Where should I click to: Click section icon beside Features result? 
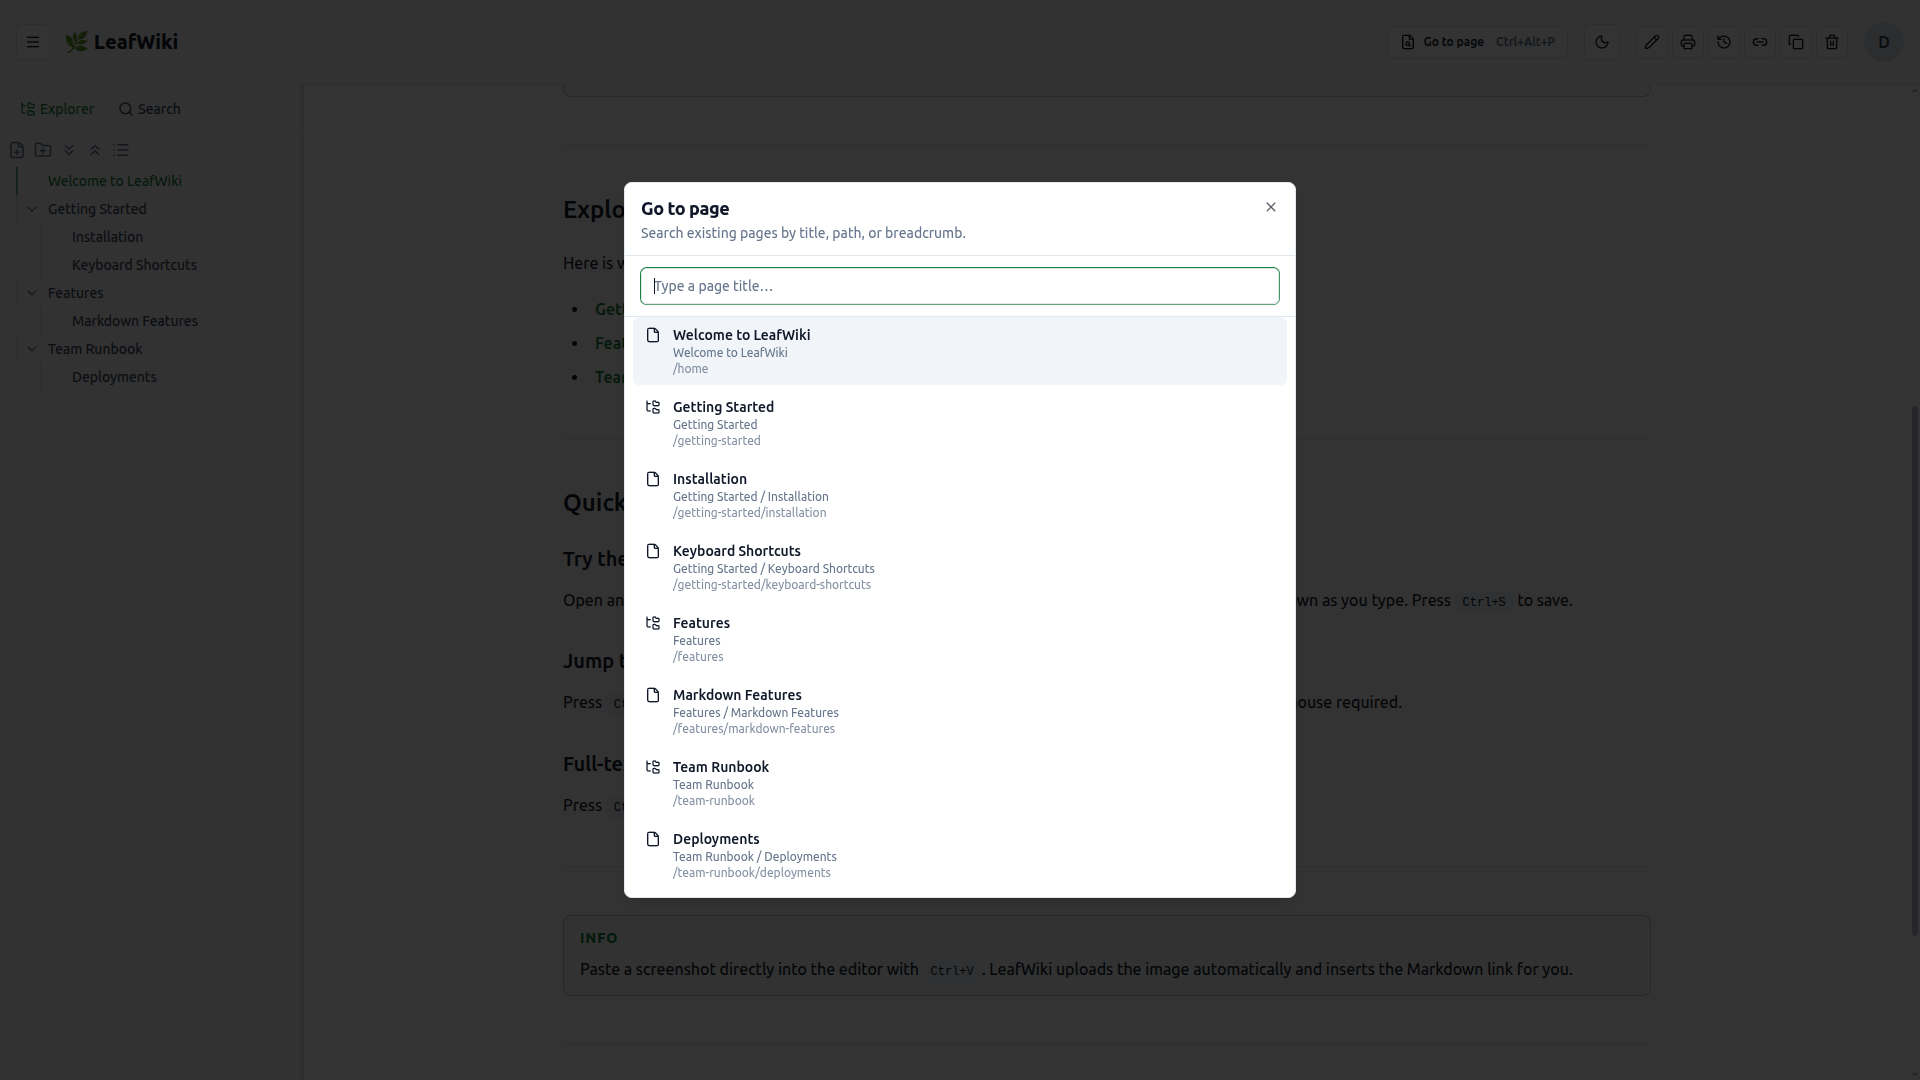pyautogui.click(x=653, y=623)
